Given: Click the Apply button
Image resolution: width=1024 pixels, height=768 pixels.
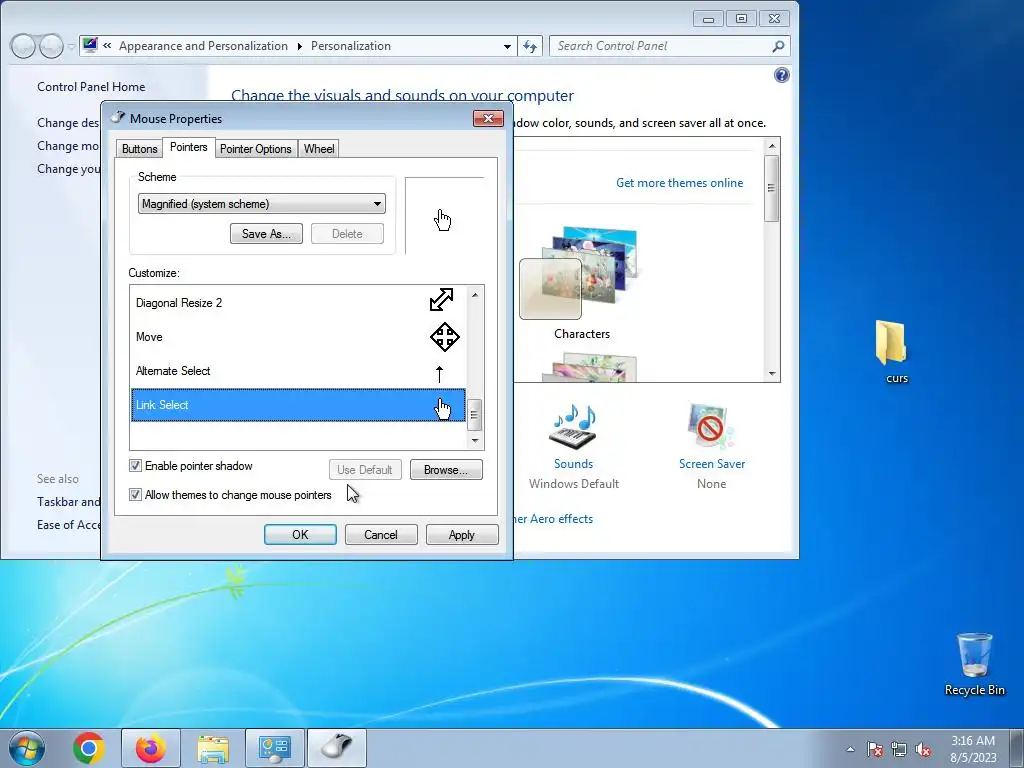Looking at the screenshot, I should [x=462, y=535].
